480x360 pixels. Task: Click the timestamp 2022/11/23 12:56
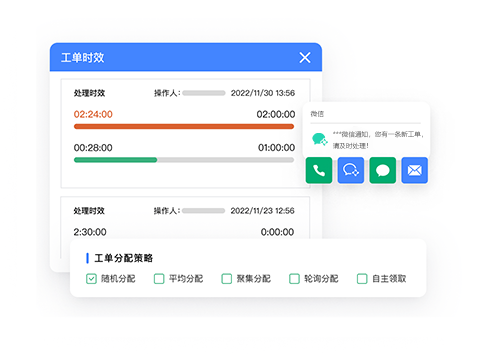coord(262,211)
